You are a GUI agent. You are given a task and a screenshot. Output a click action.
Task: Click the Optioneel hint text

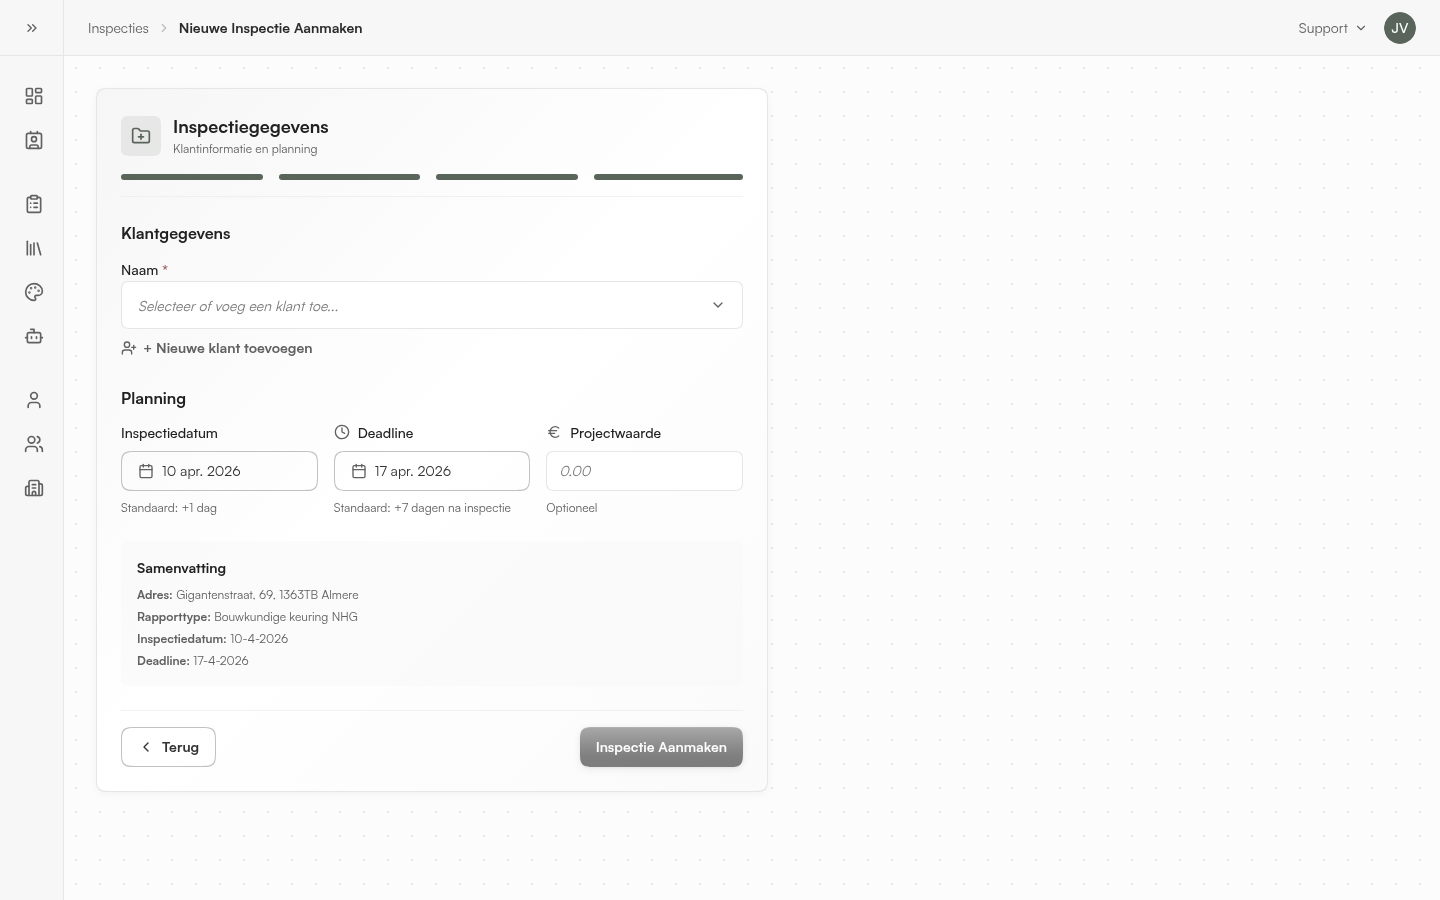click(572, 508)
